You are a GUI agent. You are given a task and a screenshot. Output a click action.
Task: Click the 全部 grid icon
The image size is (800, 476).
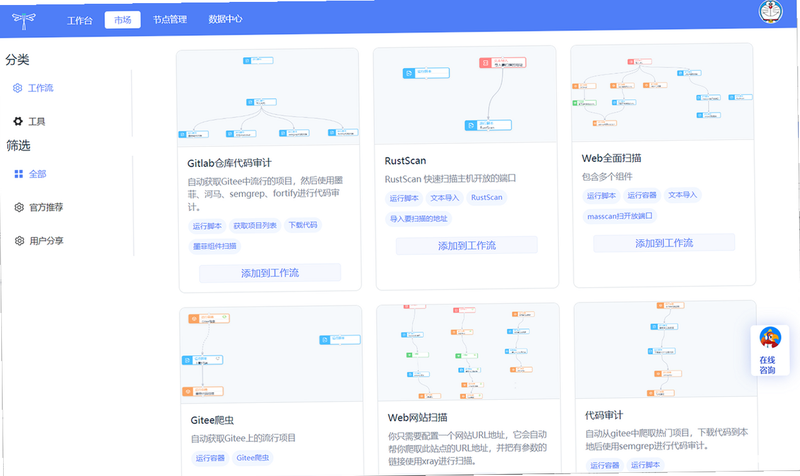point(19,174)
